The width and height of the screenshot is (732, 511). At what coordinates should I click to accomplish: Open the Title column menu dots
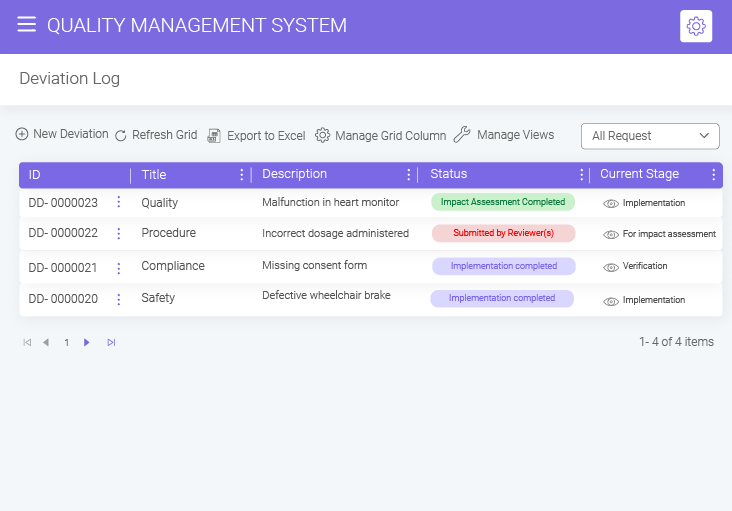(x=241, y=175)
